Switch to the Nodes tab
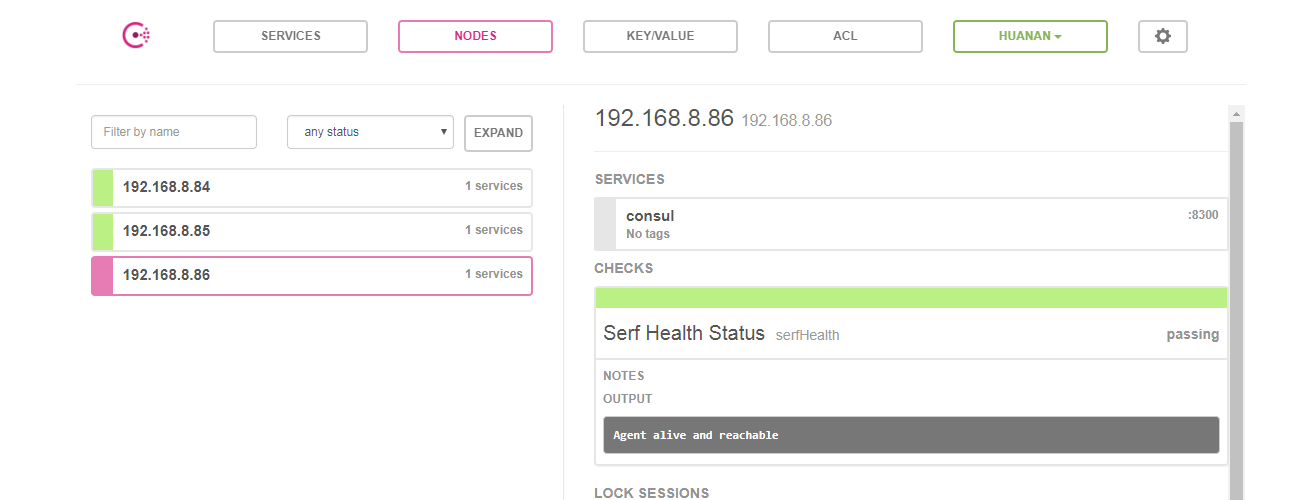Screen dimensions: 1294x500 pos(475,36)
